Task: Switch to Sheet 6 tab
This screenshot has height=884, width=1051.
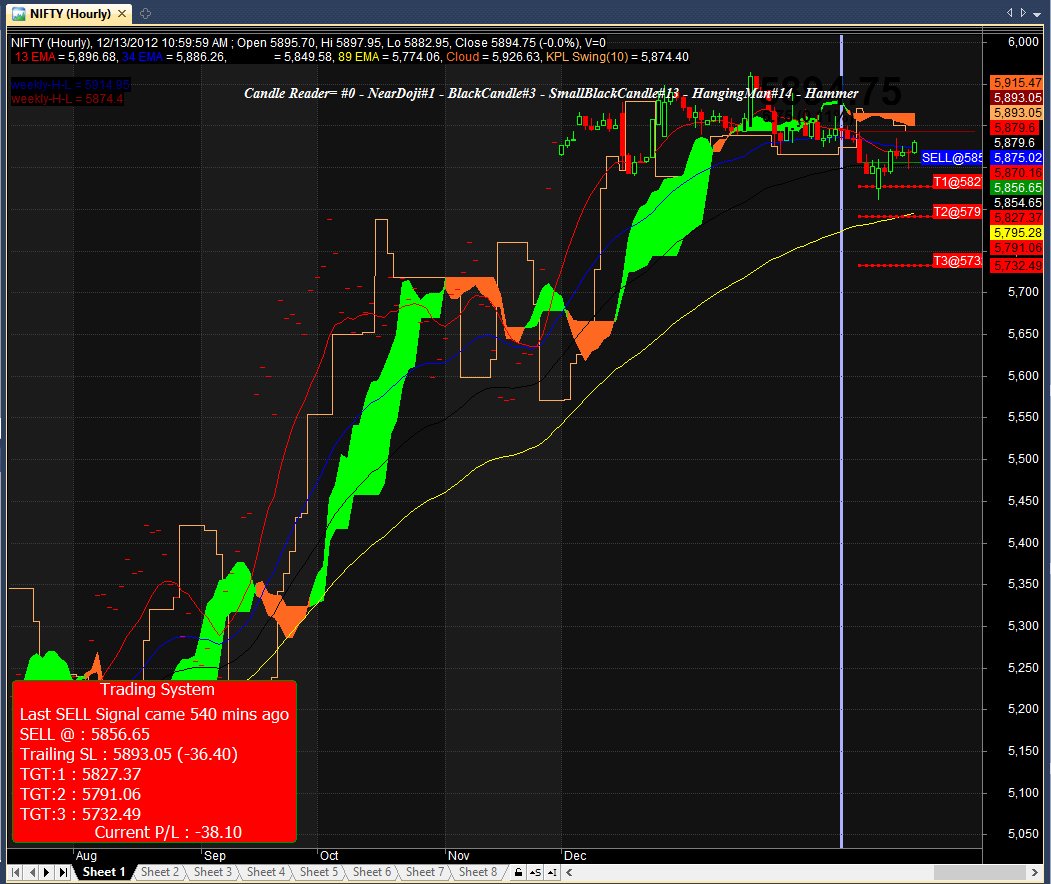Action: [x=371, y=872]
